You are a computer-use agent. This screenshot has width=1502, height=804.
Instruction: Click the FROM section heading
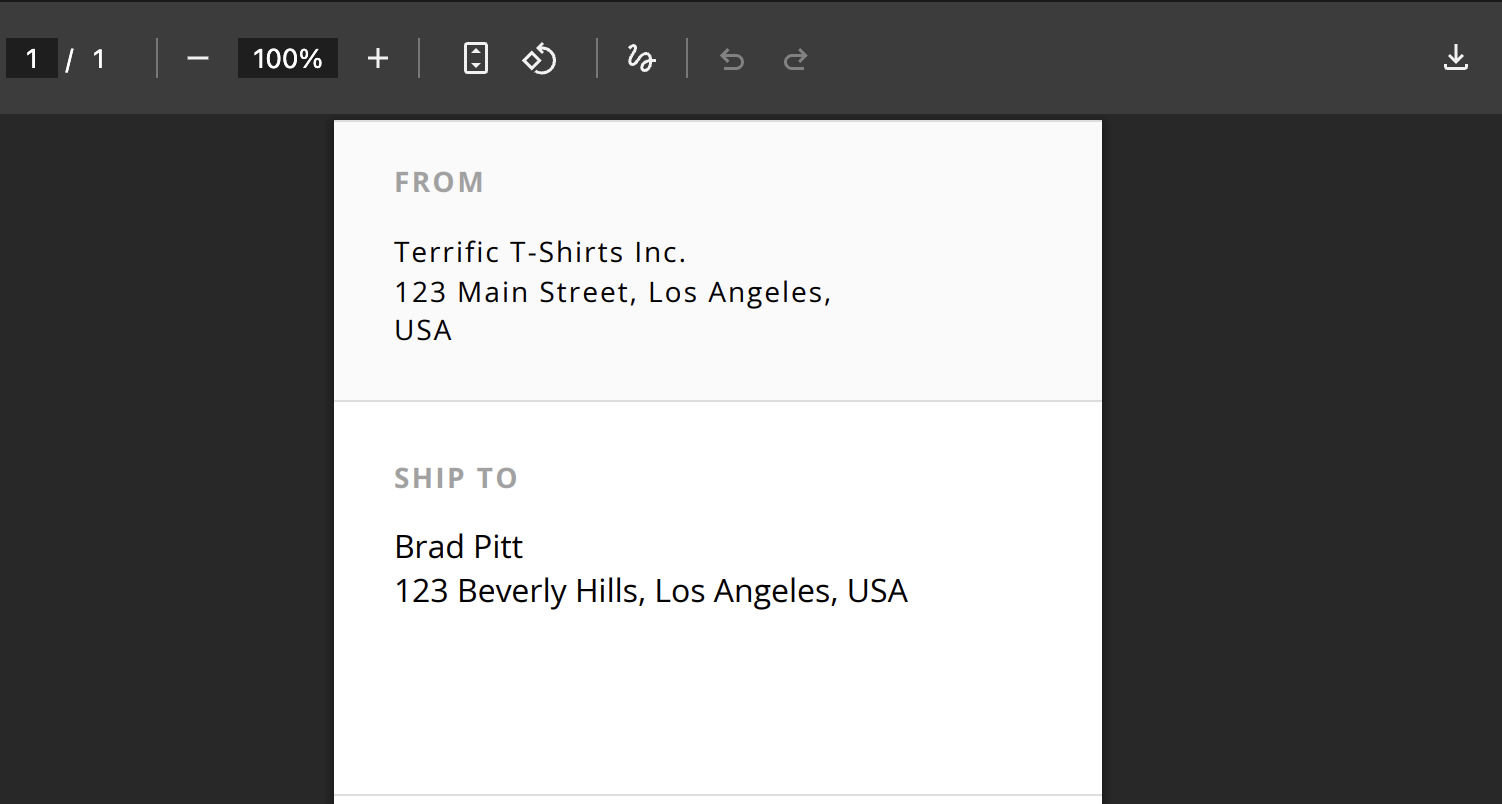[439, 182]
